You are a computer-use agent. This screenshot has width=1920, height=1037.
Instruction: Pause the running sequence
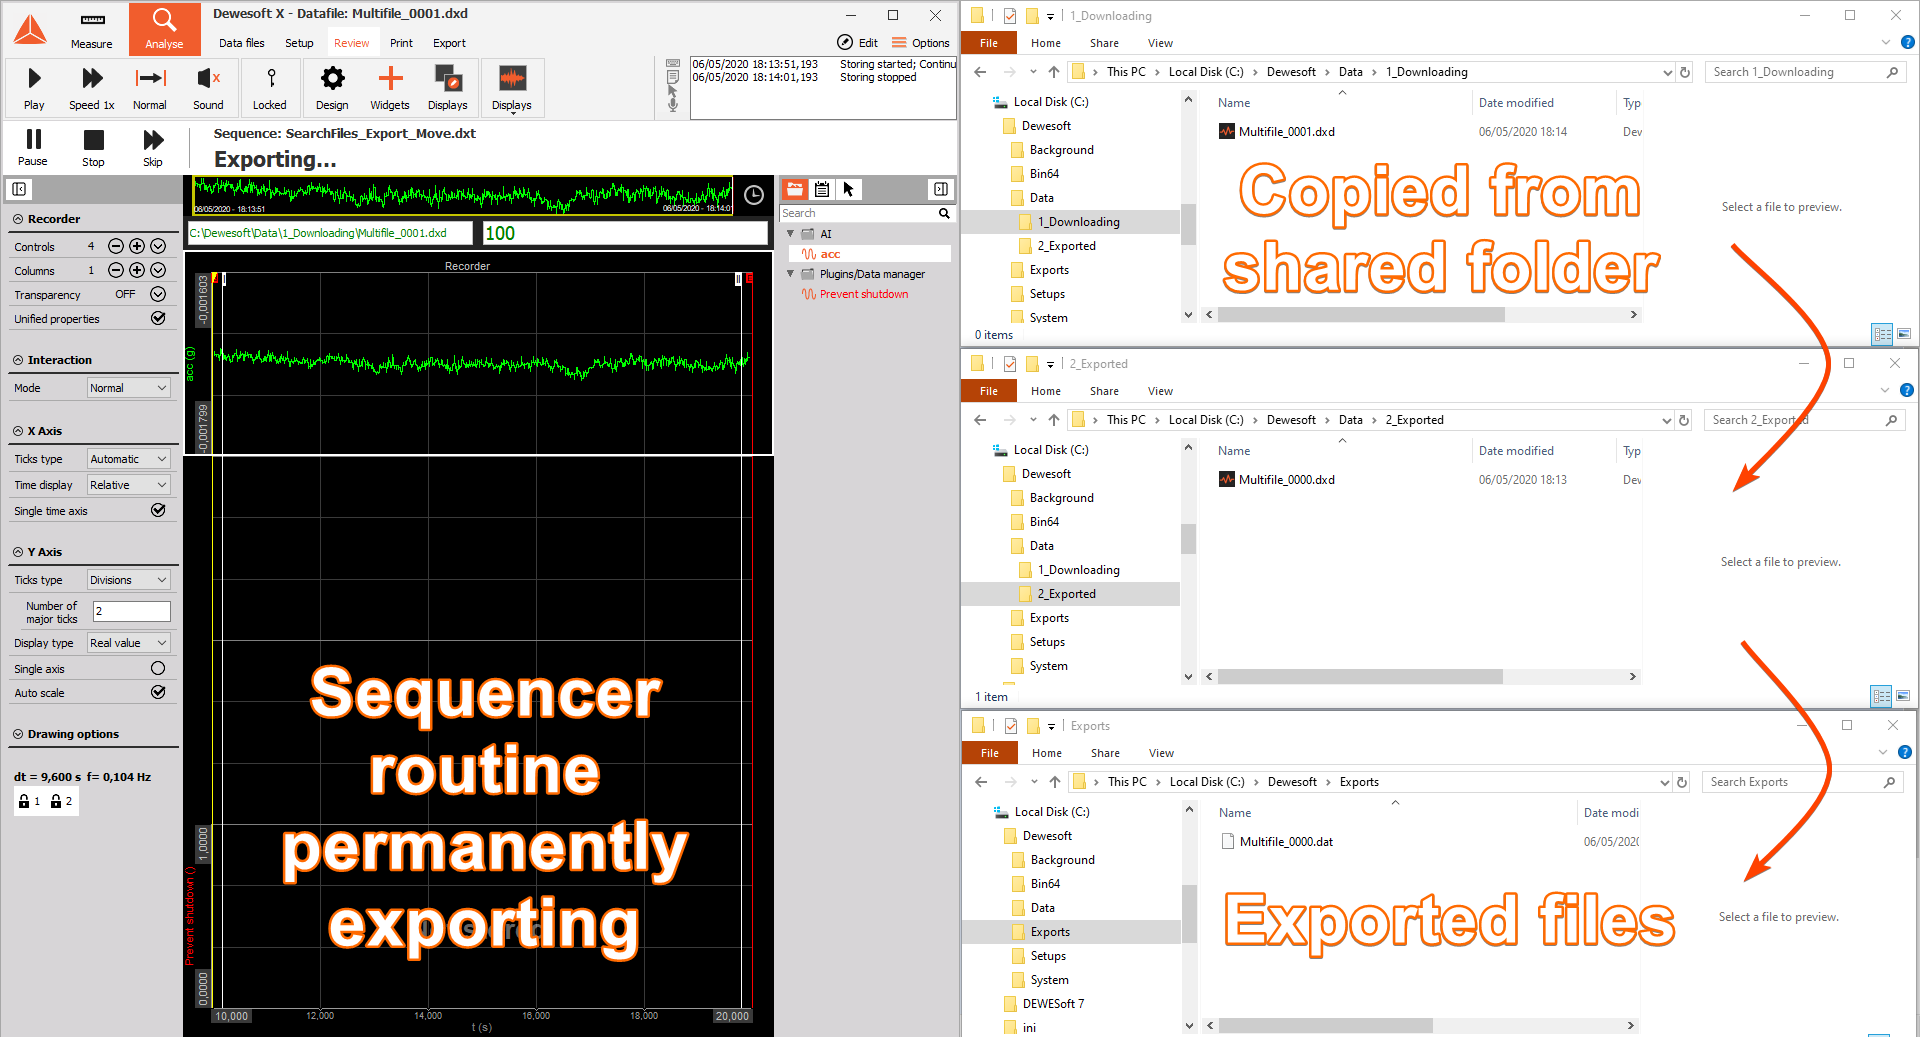(33, 146)
